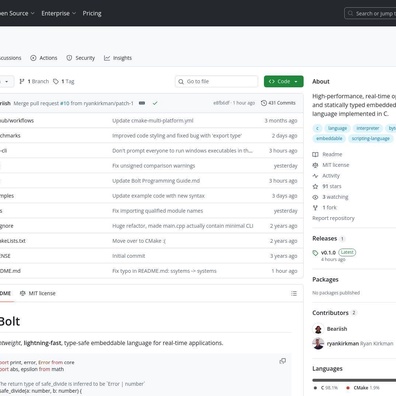Click the fork icon beside 1 fork
396x396 pixels.
(x=315, y=208)
